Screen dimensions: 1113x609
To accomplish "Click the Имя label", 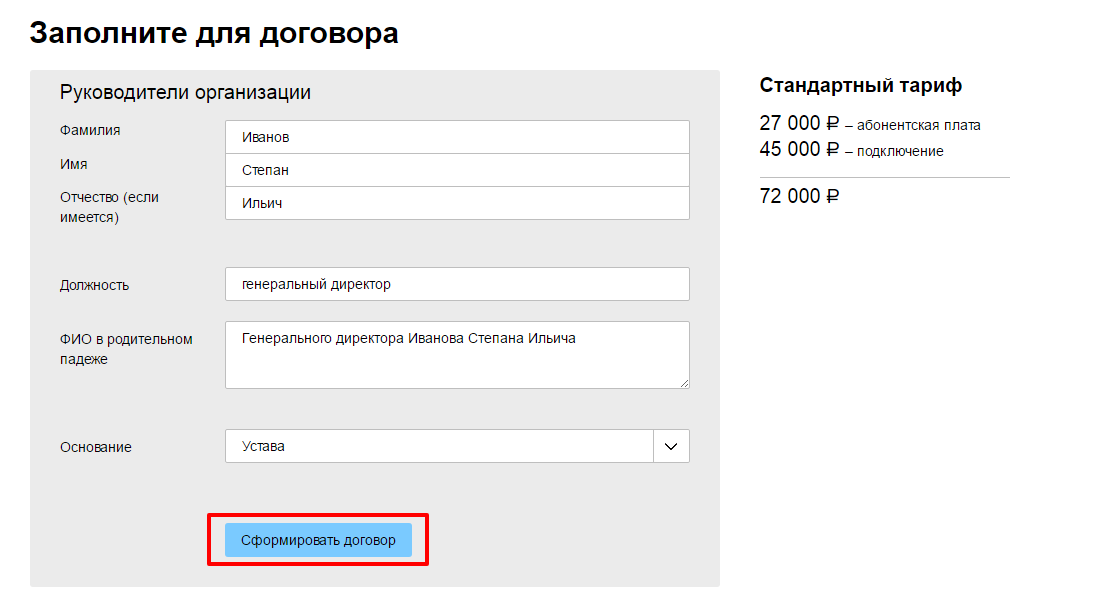I will [74, 164].
